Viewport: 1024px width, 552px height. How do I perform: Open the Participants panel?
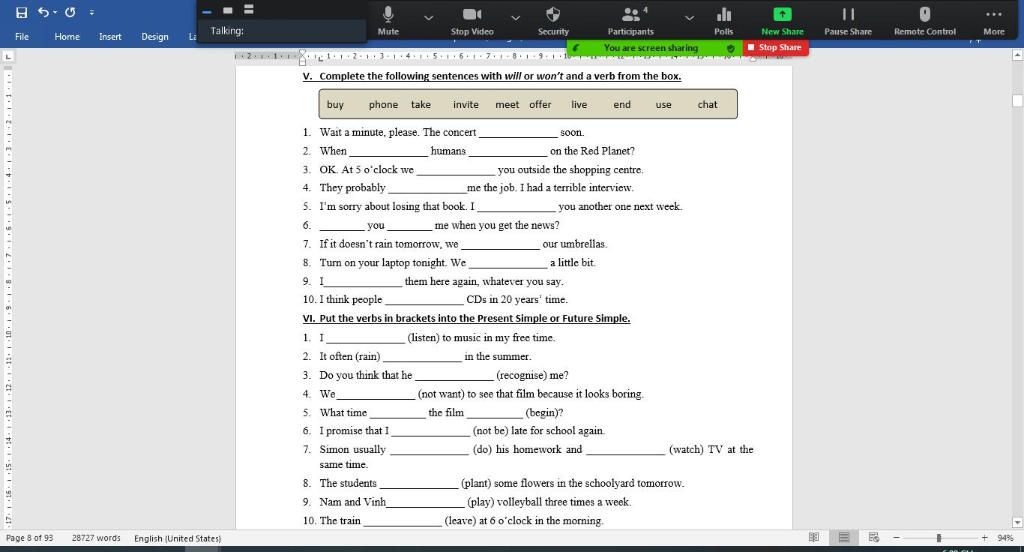[x=630, y=20]
